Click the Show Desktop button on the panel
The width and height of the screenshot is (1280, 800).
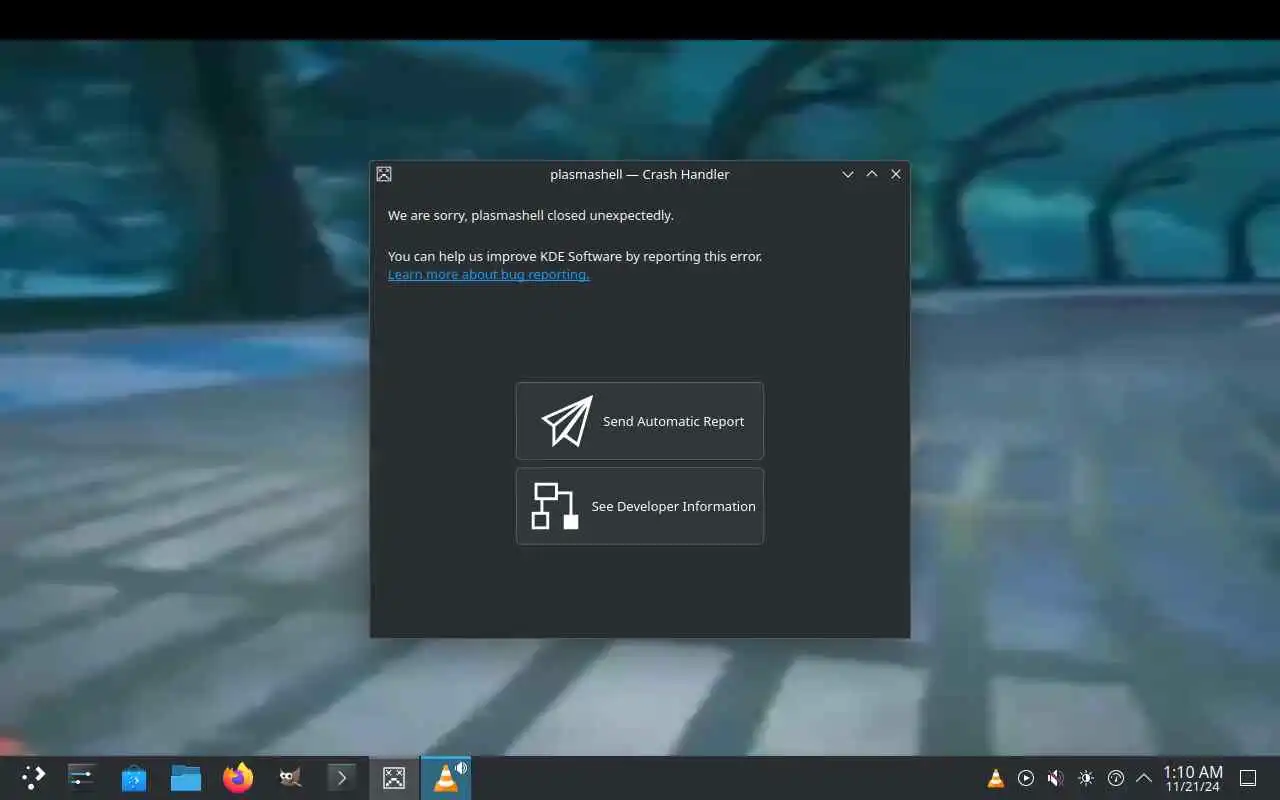click(1248, 778)
